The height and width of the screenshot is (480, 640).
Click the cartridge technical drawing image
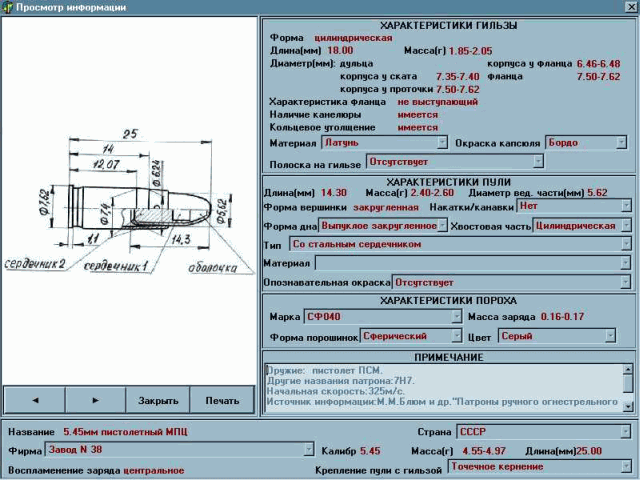[x=128, y=200]
